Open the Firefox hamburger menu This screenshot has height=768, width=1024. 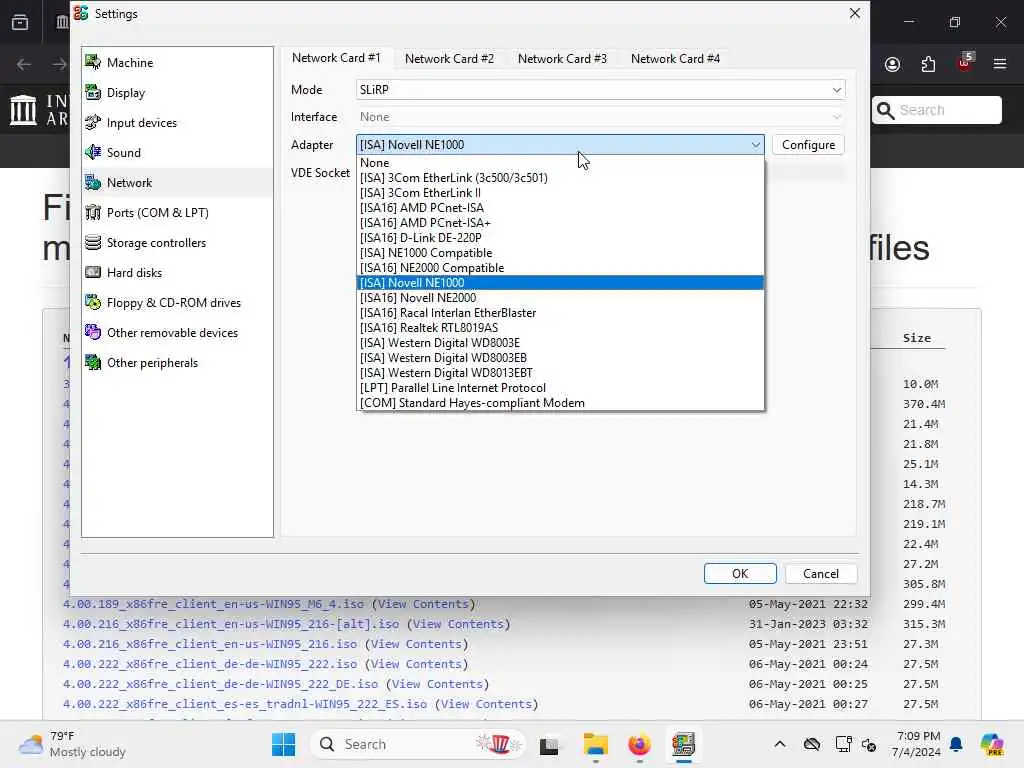(x=1000, y=64)
